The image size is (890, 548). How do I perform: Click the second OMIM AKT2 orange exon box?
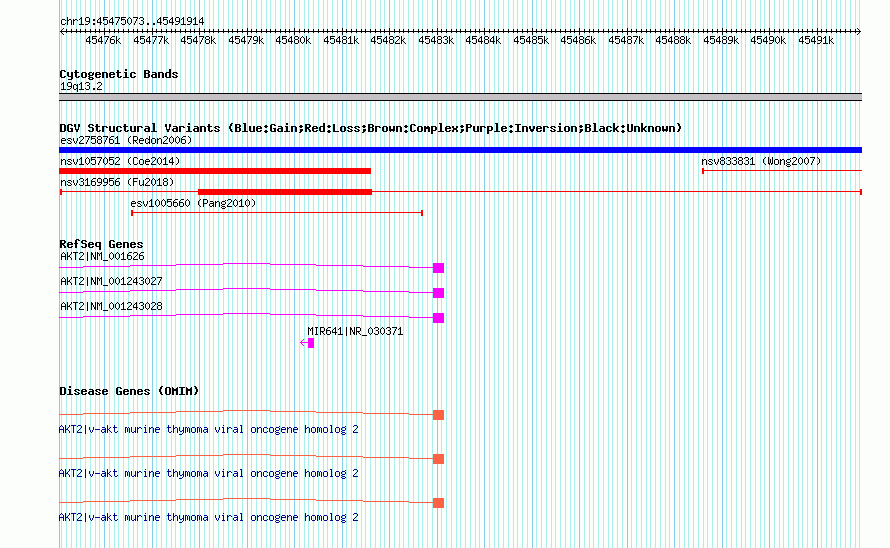tap(438, 459)
